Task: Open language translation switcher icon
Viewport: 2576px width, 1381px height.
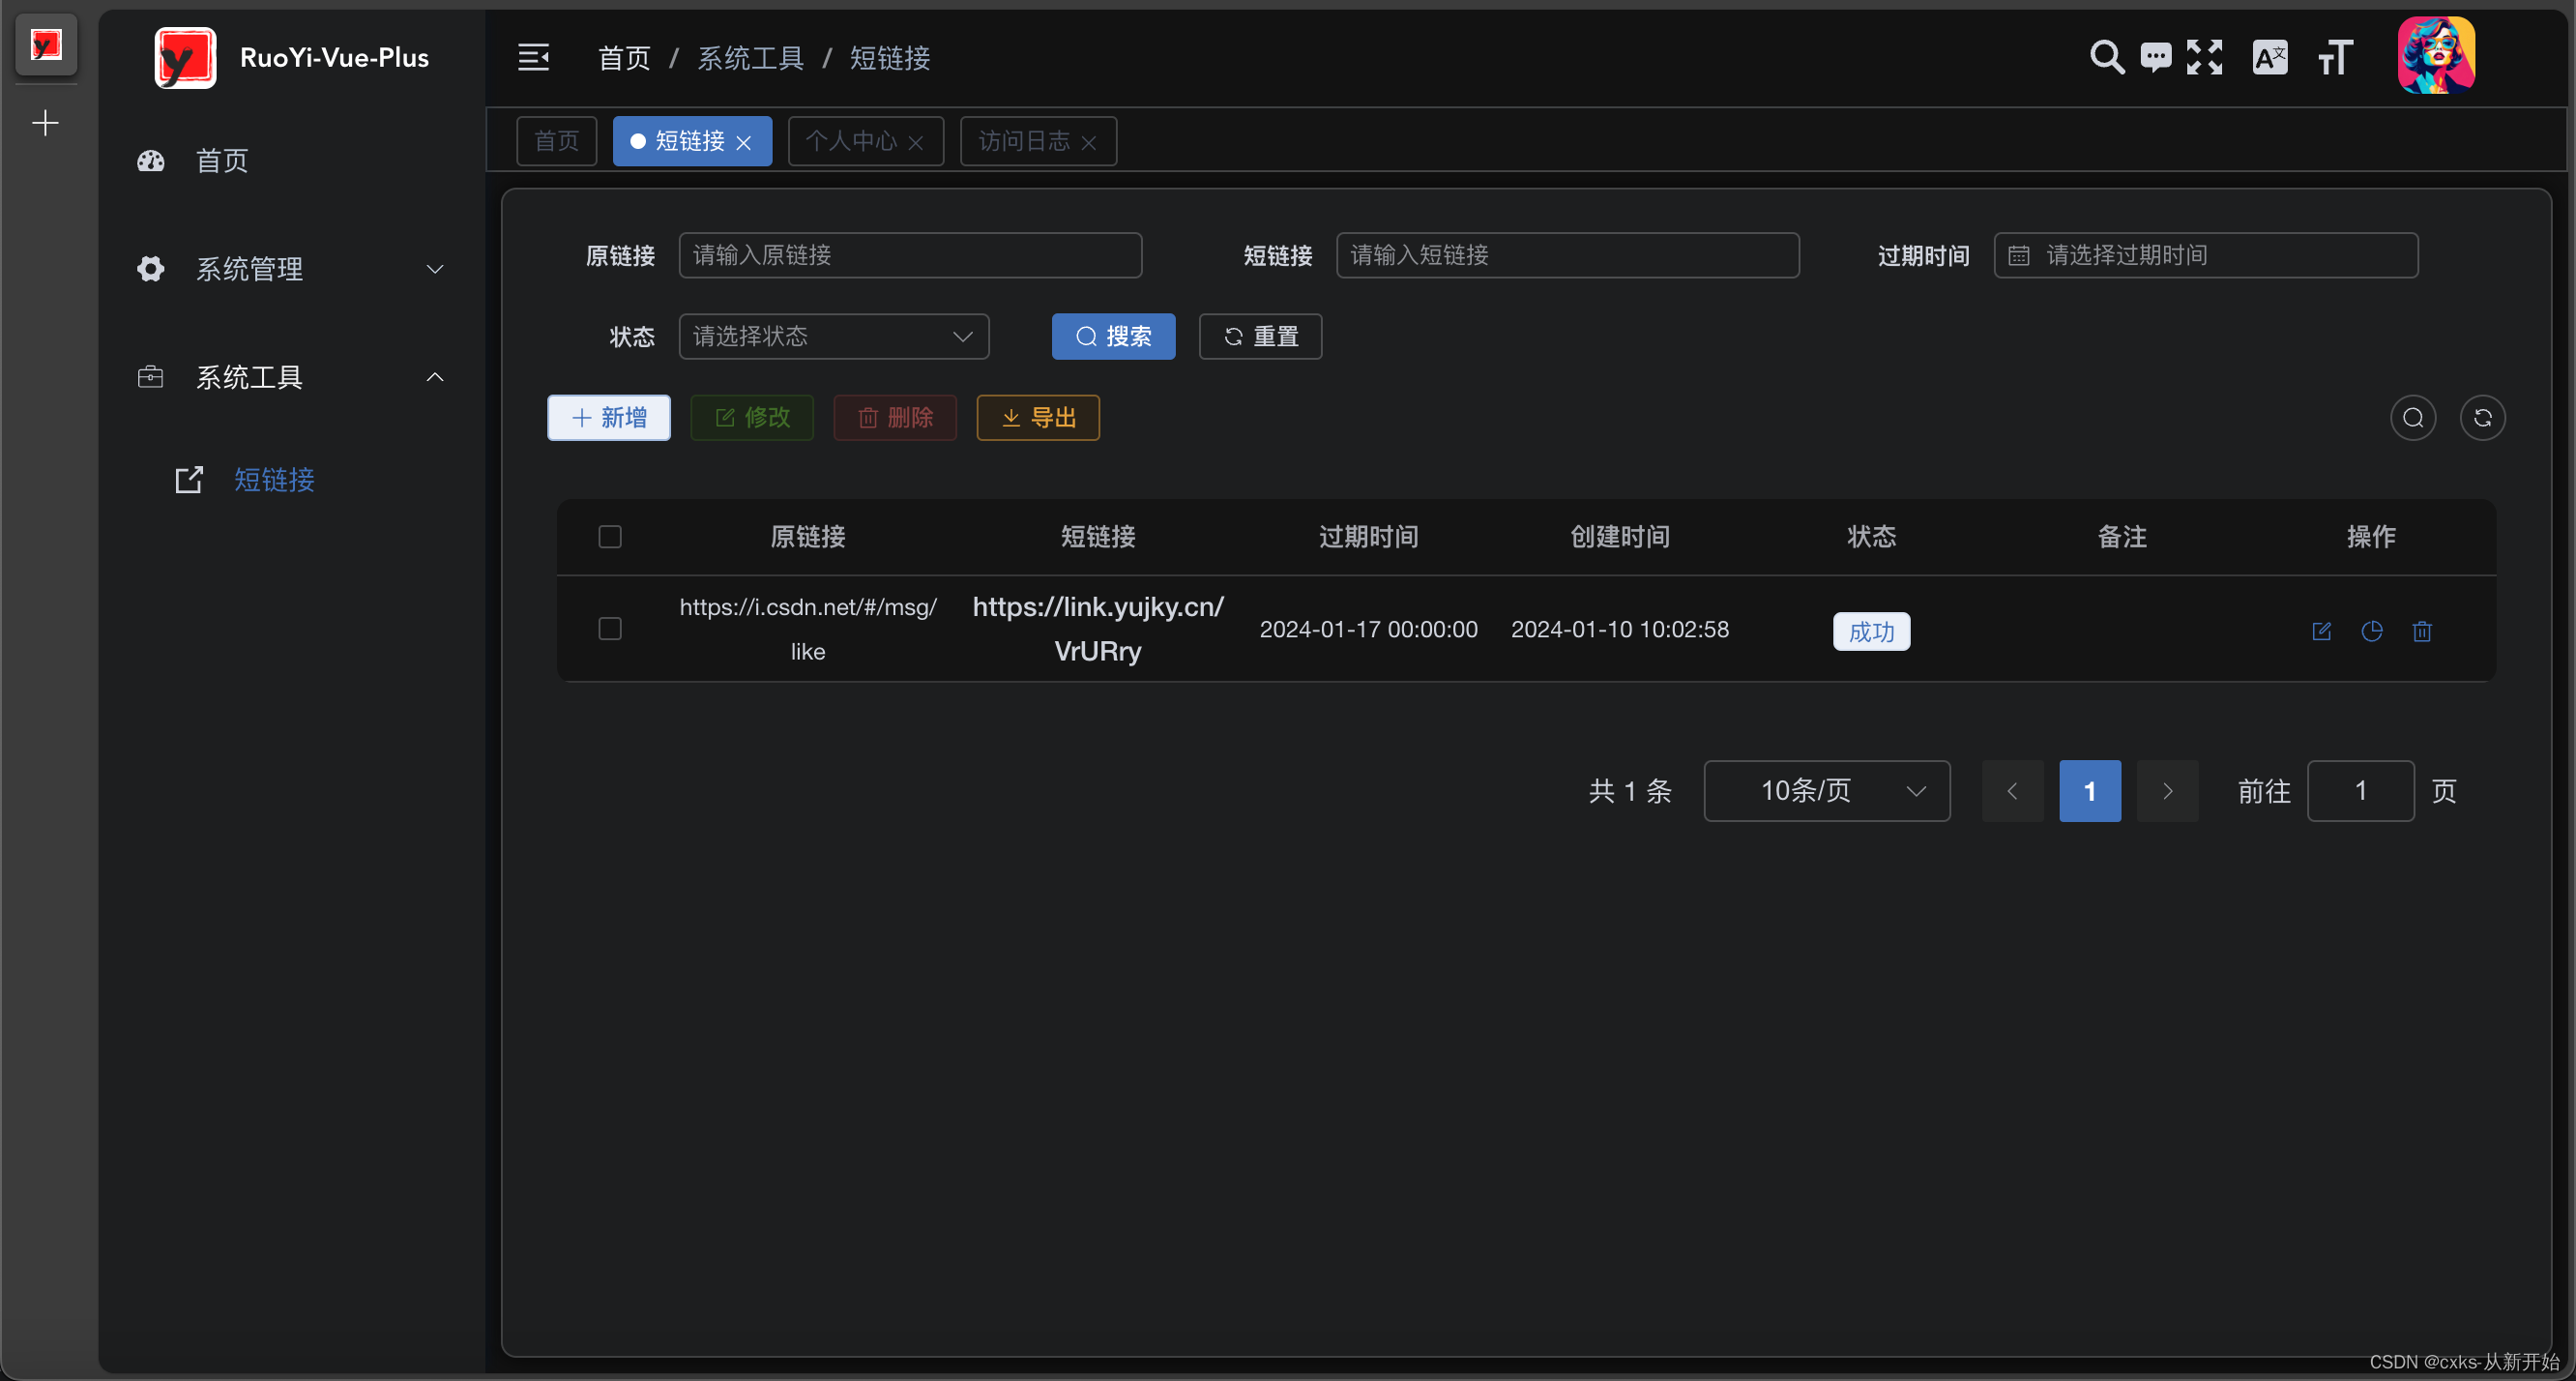Action: click(x=2269, y=57)
